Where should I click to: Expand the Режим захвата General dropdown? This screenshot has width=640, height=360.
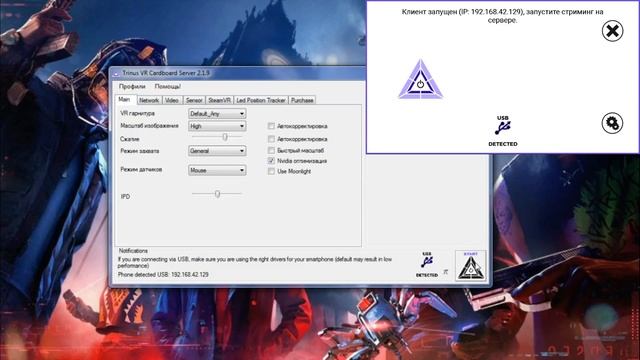coord(217,151)
